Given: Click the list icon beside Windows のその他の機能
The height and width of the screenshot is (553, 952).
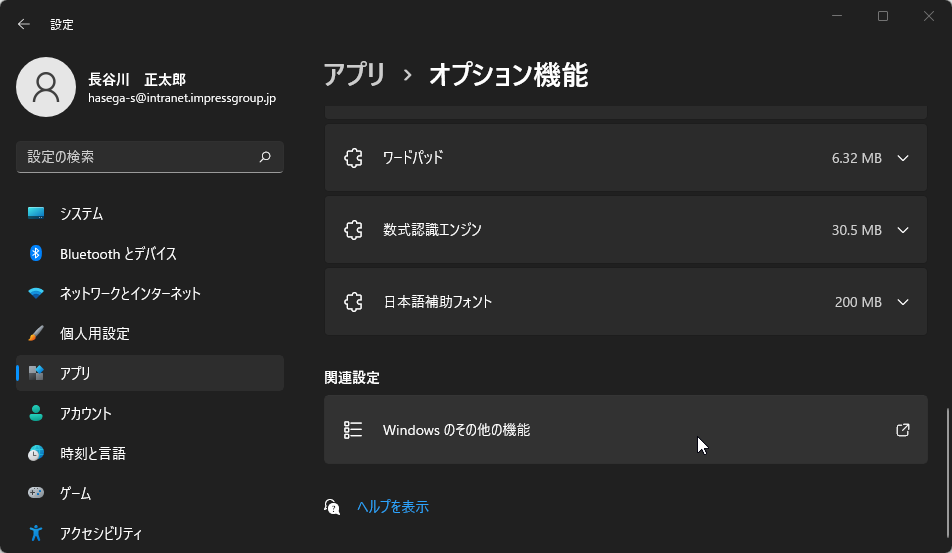Looking at the screenshot, I should pyautogui.click(x=353, y=430).
